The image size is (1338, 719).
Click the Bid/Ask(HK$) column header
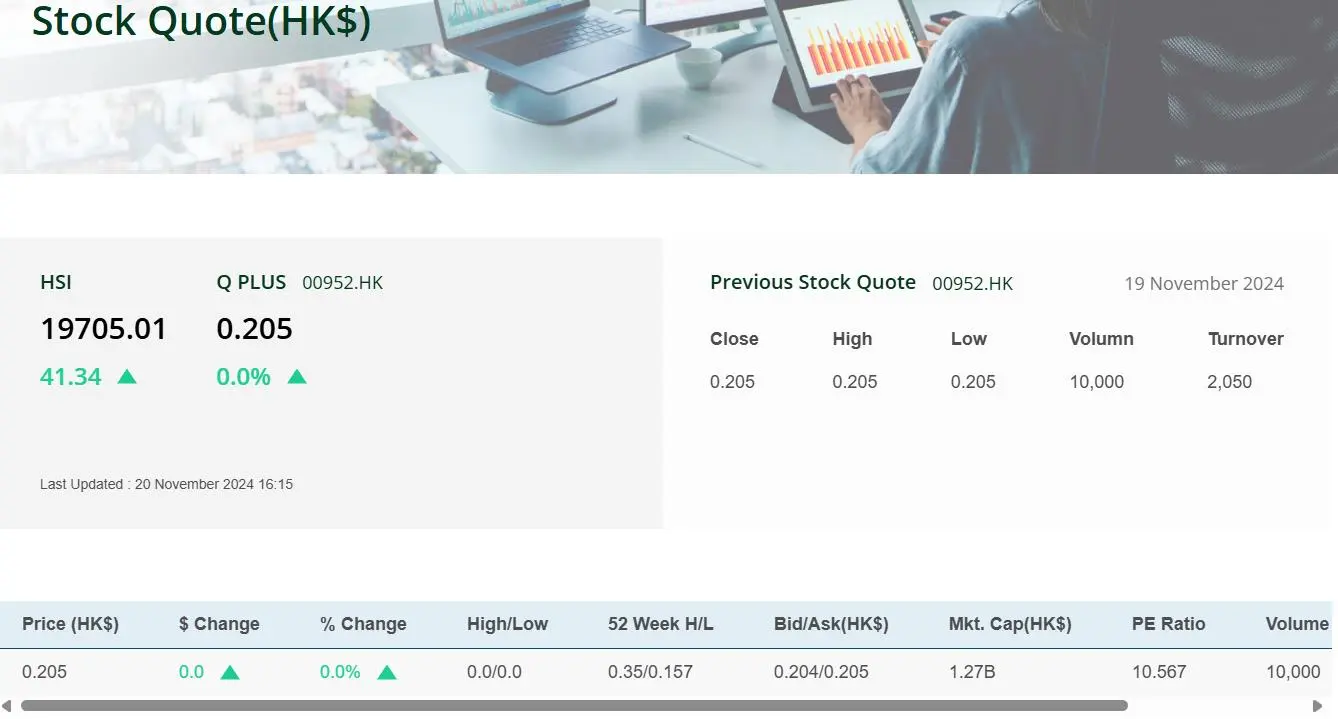point(831,624)
